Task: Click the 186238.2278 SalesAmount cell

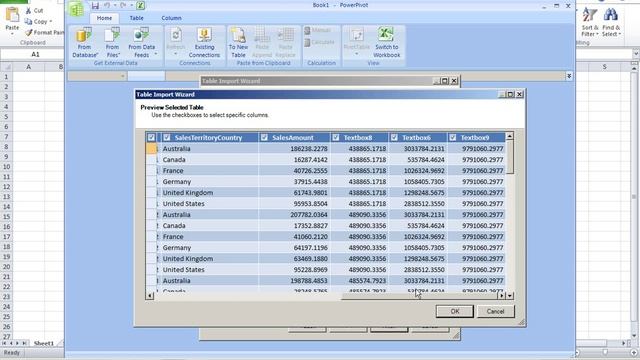Action: pos(294,149)
